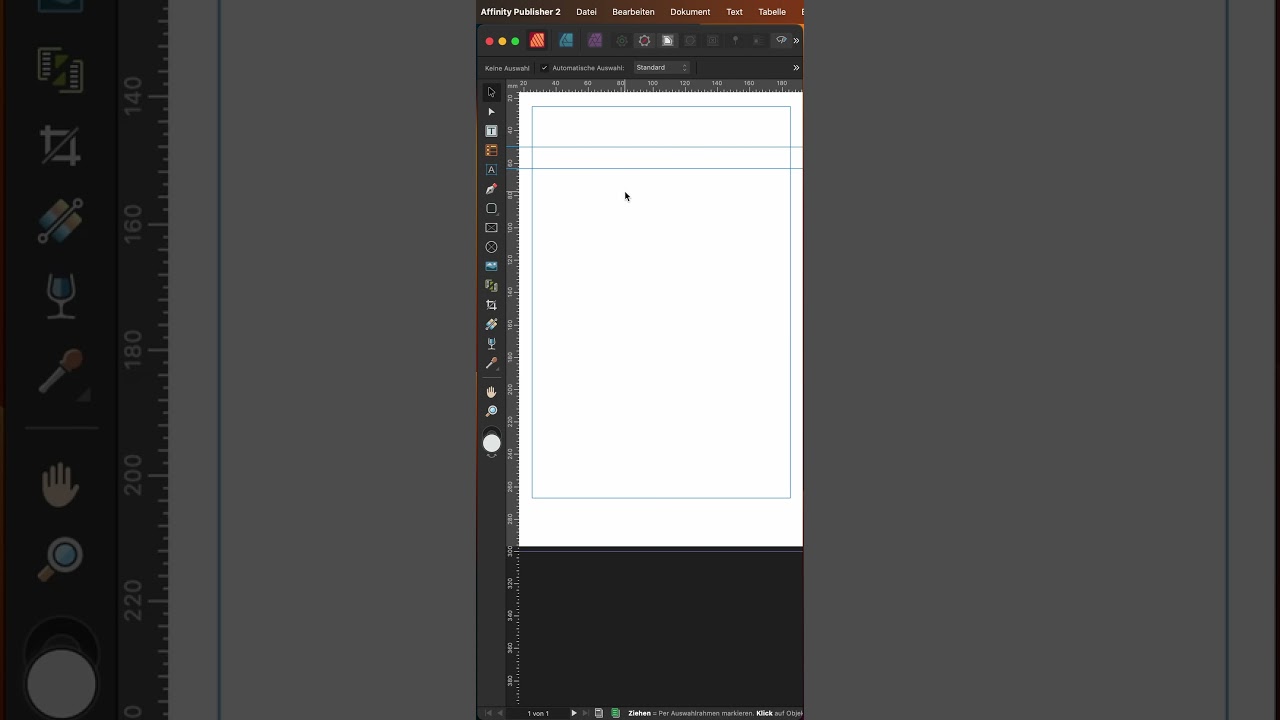Go to next page in status bar

coord(574,713)
